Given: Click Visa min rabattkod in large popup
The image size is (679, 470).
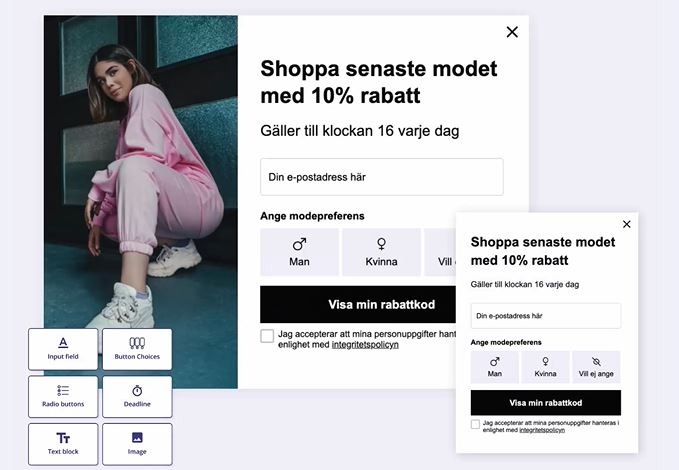Looking at the screenshot, I should click(358, 304).
